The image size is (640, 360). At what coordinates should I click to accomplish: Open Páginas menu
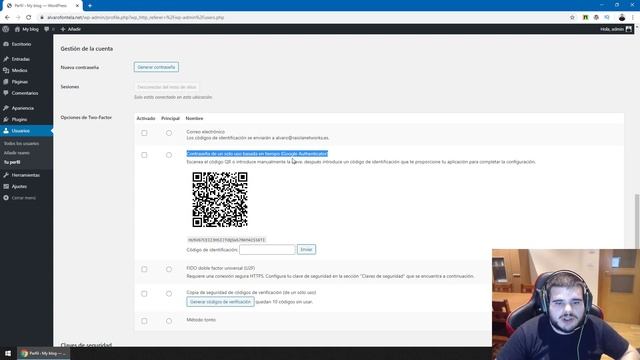pyautogui.click(x=20, y=82)
